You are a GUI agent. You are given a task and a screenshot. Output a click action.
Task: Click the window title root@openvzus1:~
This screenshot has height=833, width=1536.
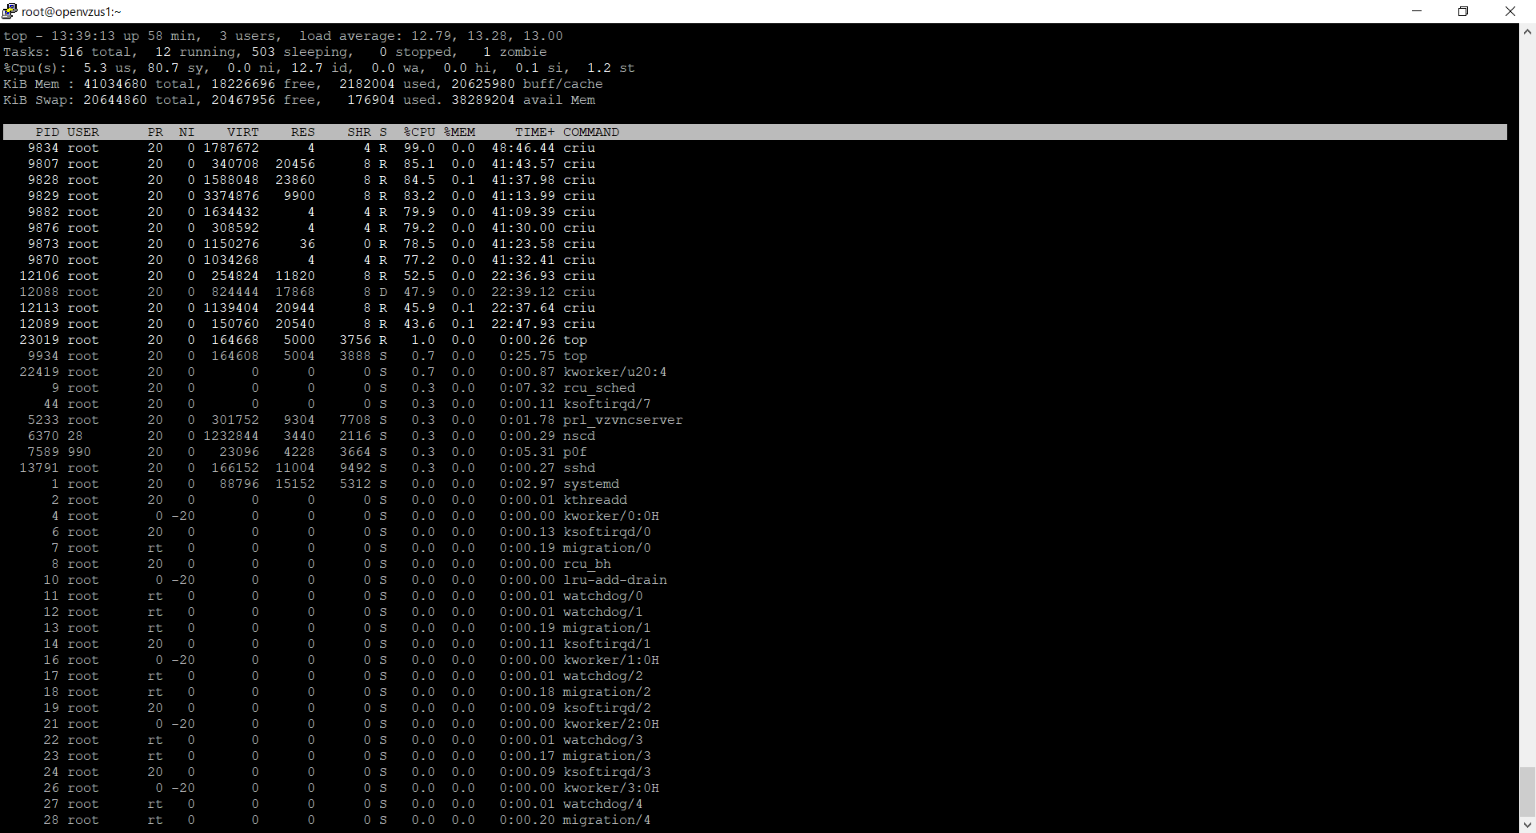coord(71,12)
